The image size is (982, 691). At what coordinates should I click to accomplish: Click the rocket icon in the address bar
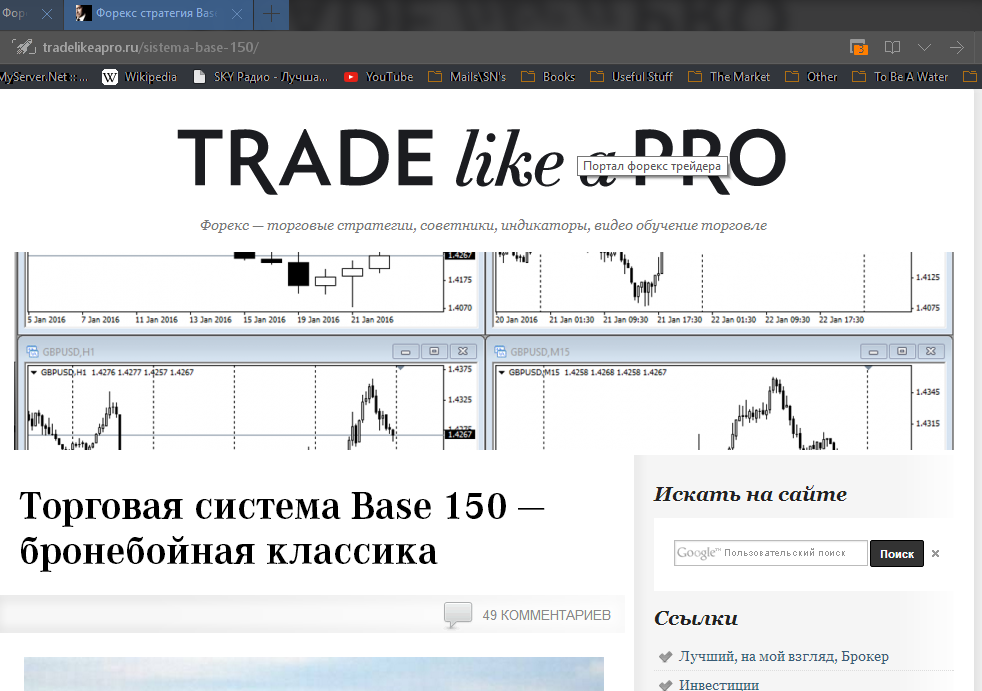point(24,47)
